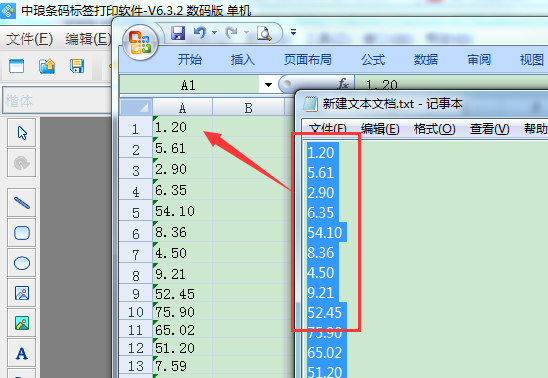Open print preview magnifier icon
Viewport: 548px width, 378px height.
coord(264,33)
